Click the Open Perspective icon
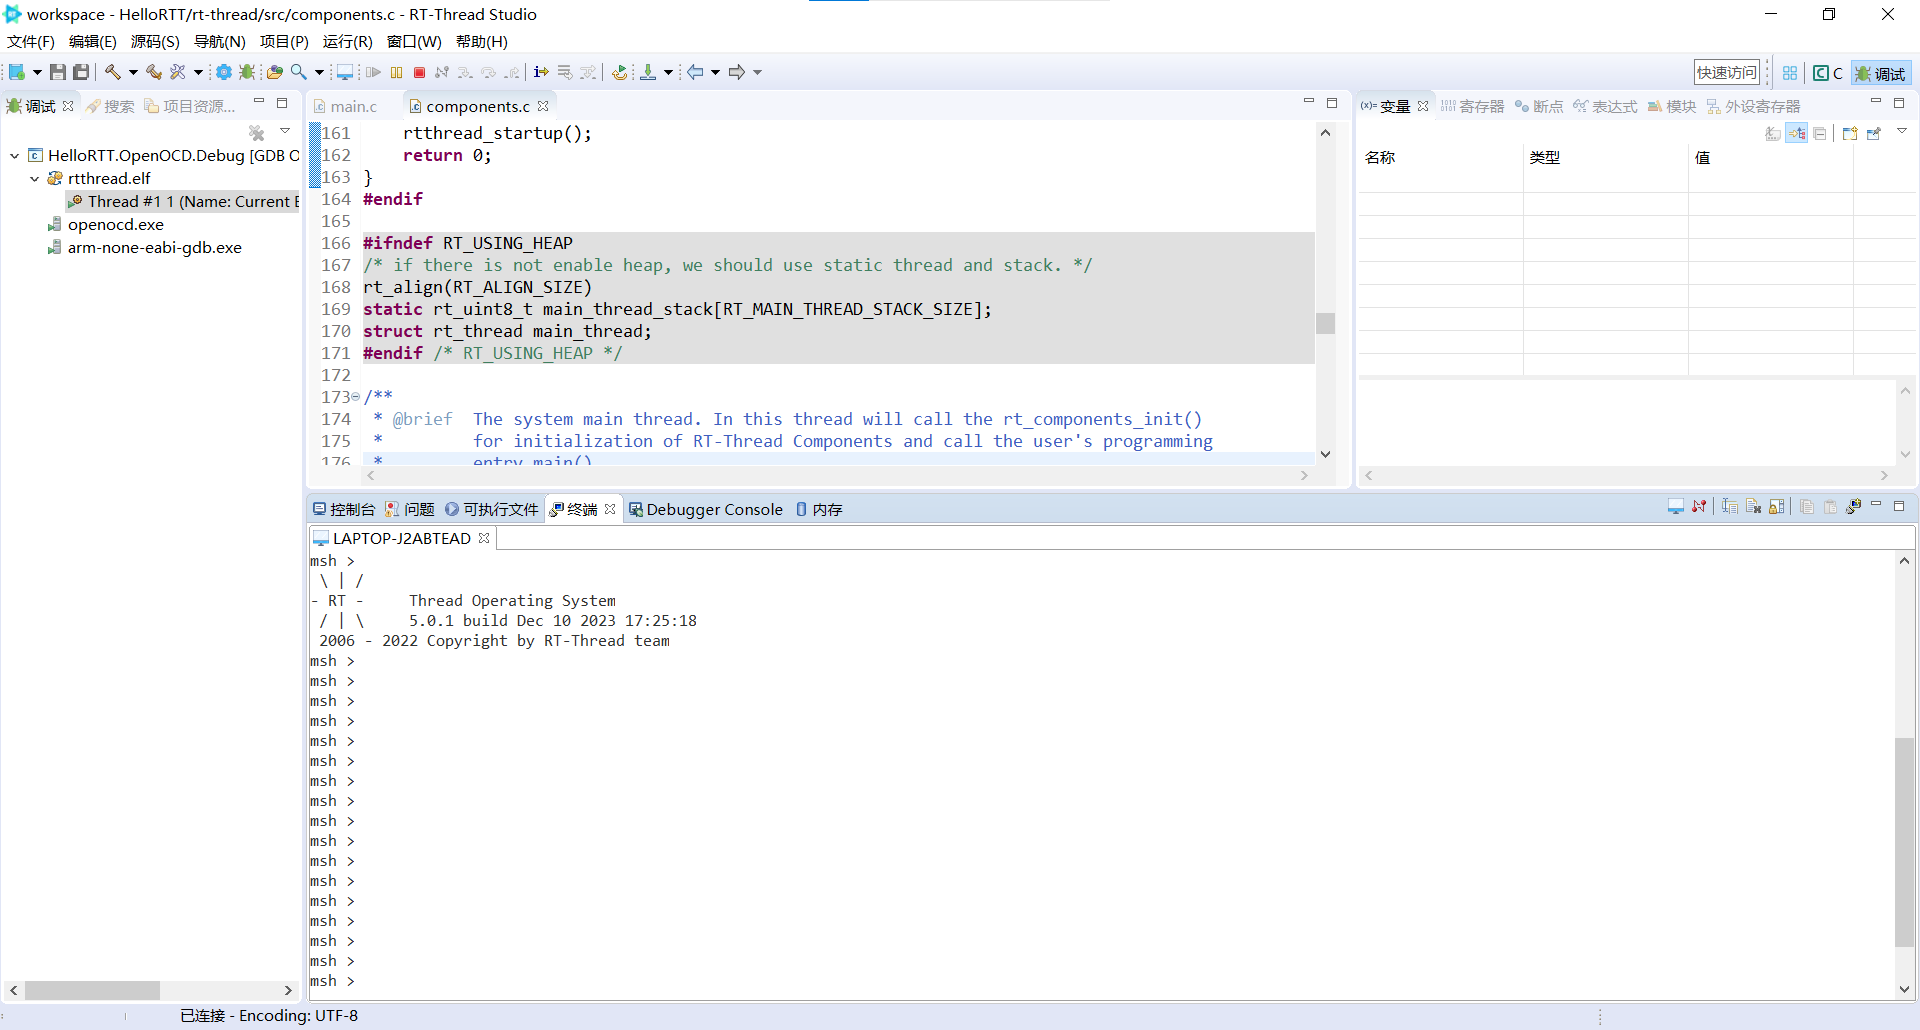 pyautogui.click(x=1790, y=73)
